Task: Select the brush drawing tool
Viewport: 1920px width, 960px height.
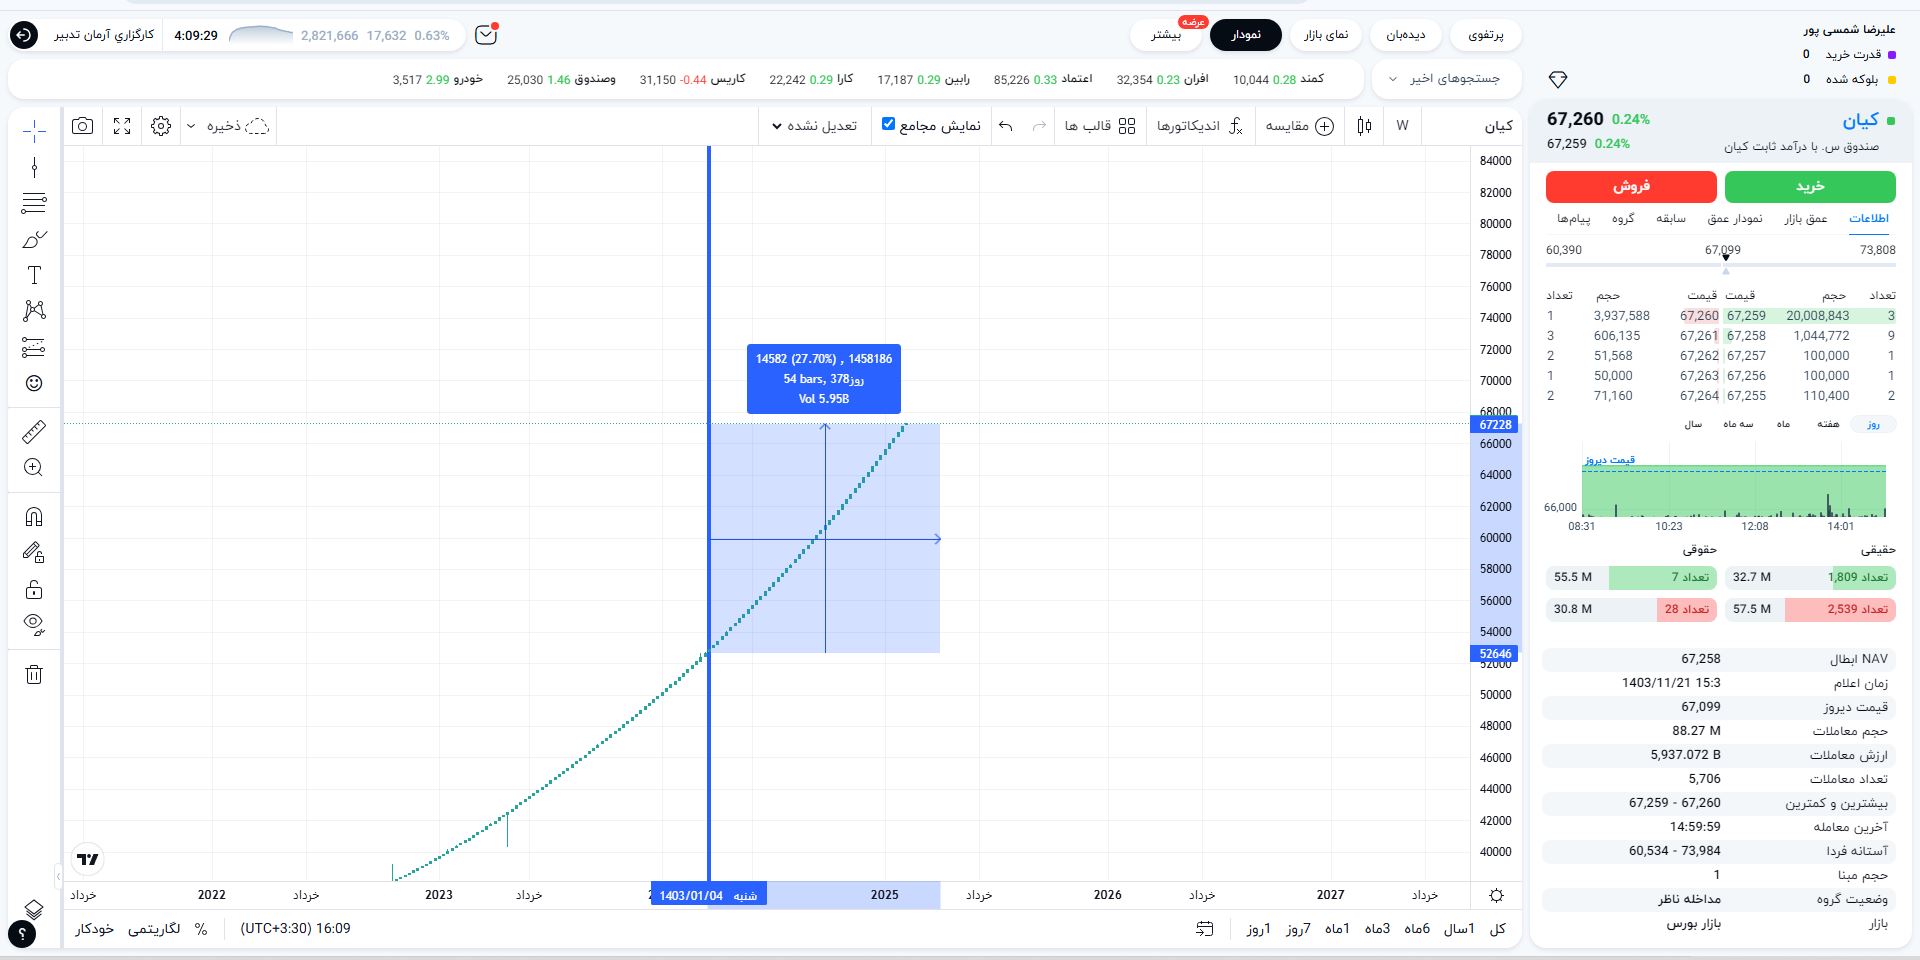Action: pyautogui.click(x=34, y=240)
